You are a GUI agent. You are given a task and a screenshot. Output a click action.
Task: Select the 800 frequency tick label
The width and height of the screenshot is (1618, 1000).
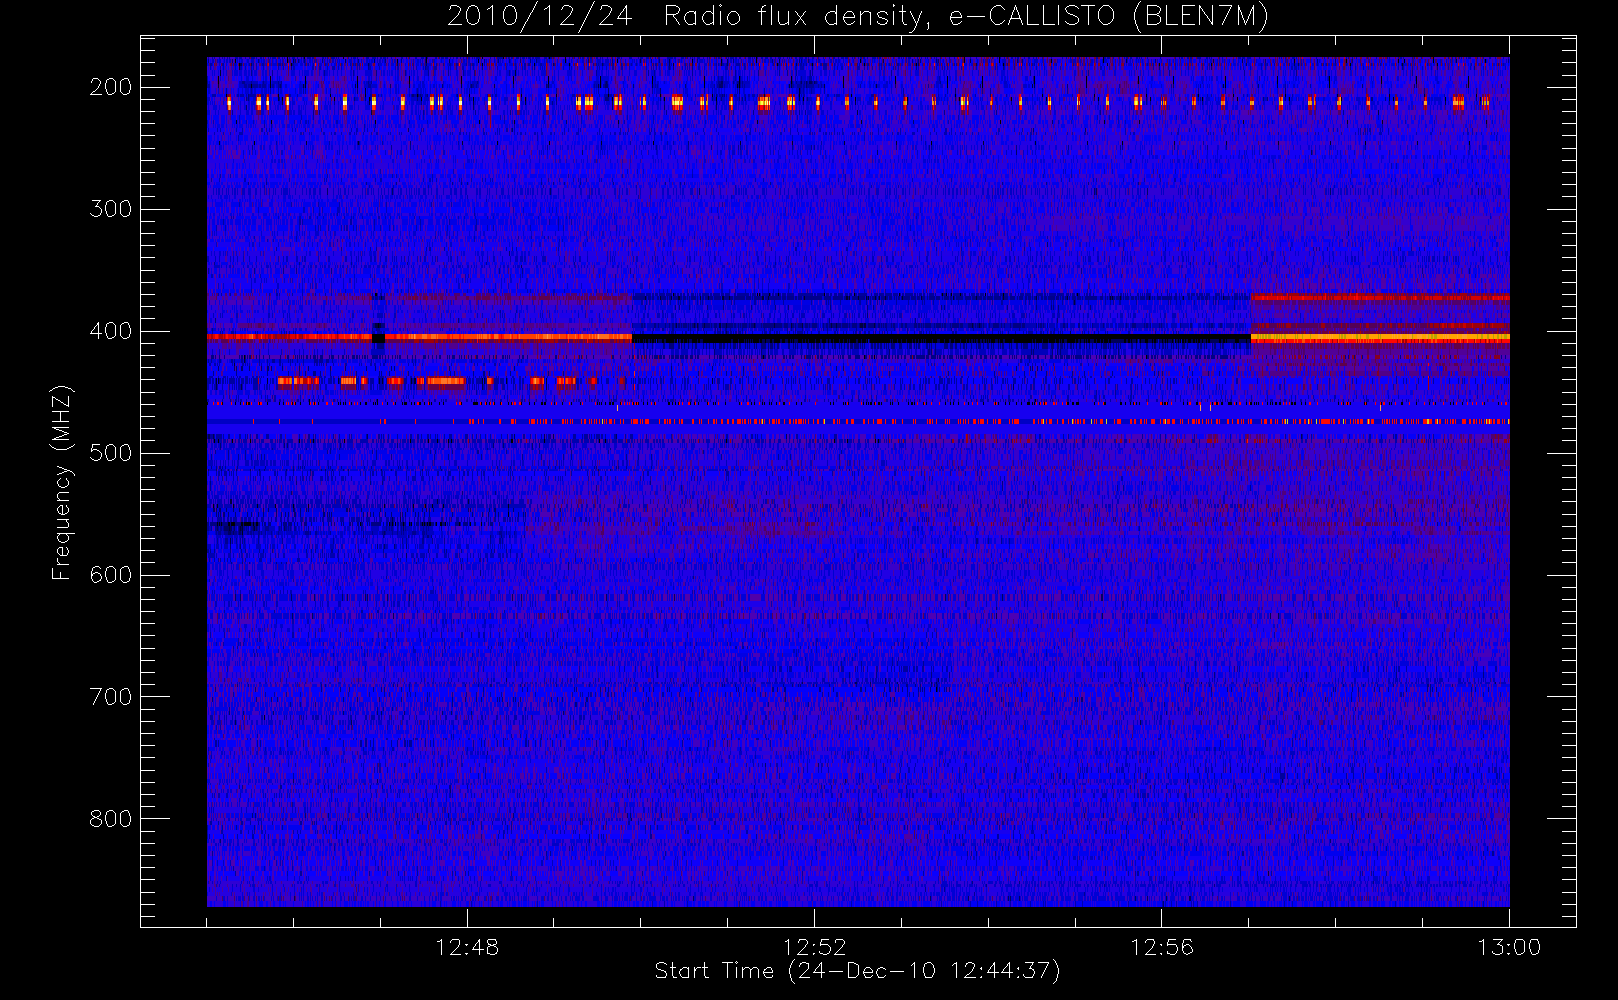(111, 819)
